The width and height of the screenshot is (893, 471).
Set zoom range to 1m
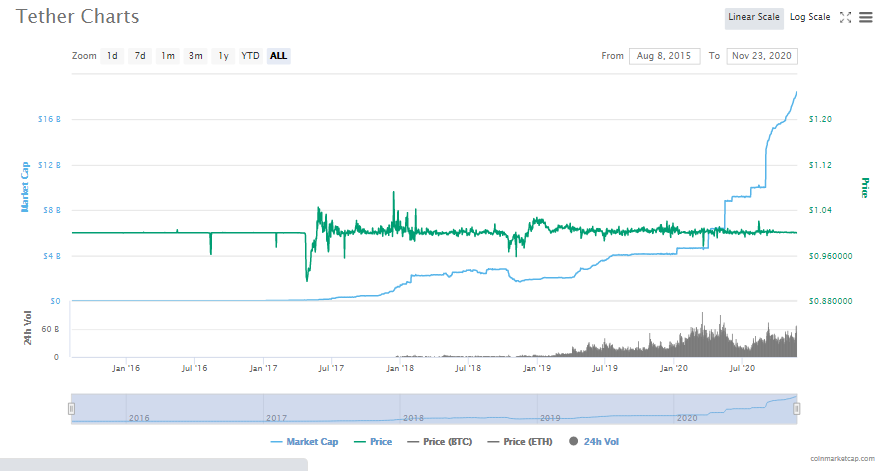(x=167, y=56)
